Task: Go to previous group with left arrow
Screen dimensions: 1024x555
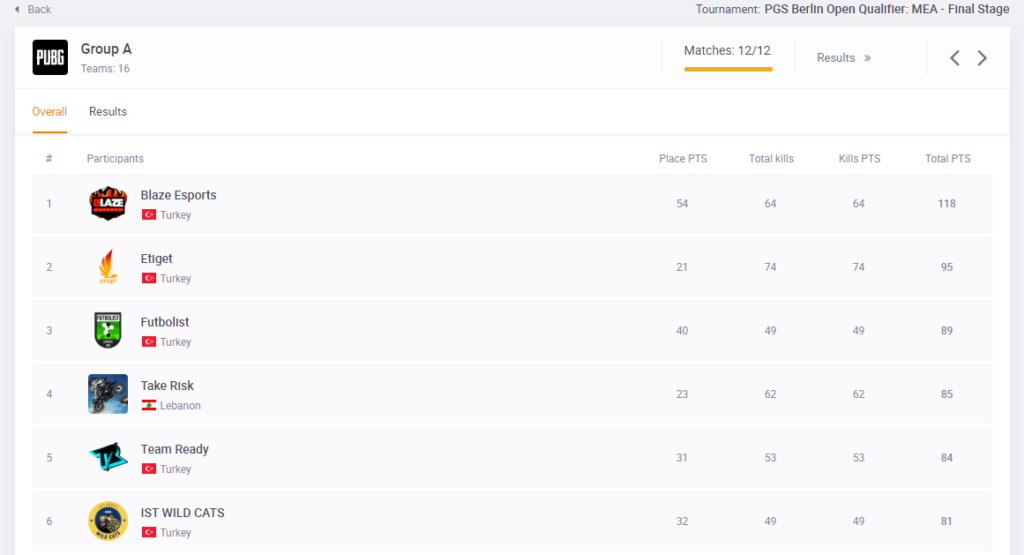Action: click(x=955, y=58)
